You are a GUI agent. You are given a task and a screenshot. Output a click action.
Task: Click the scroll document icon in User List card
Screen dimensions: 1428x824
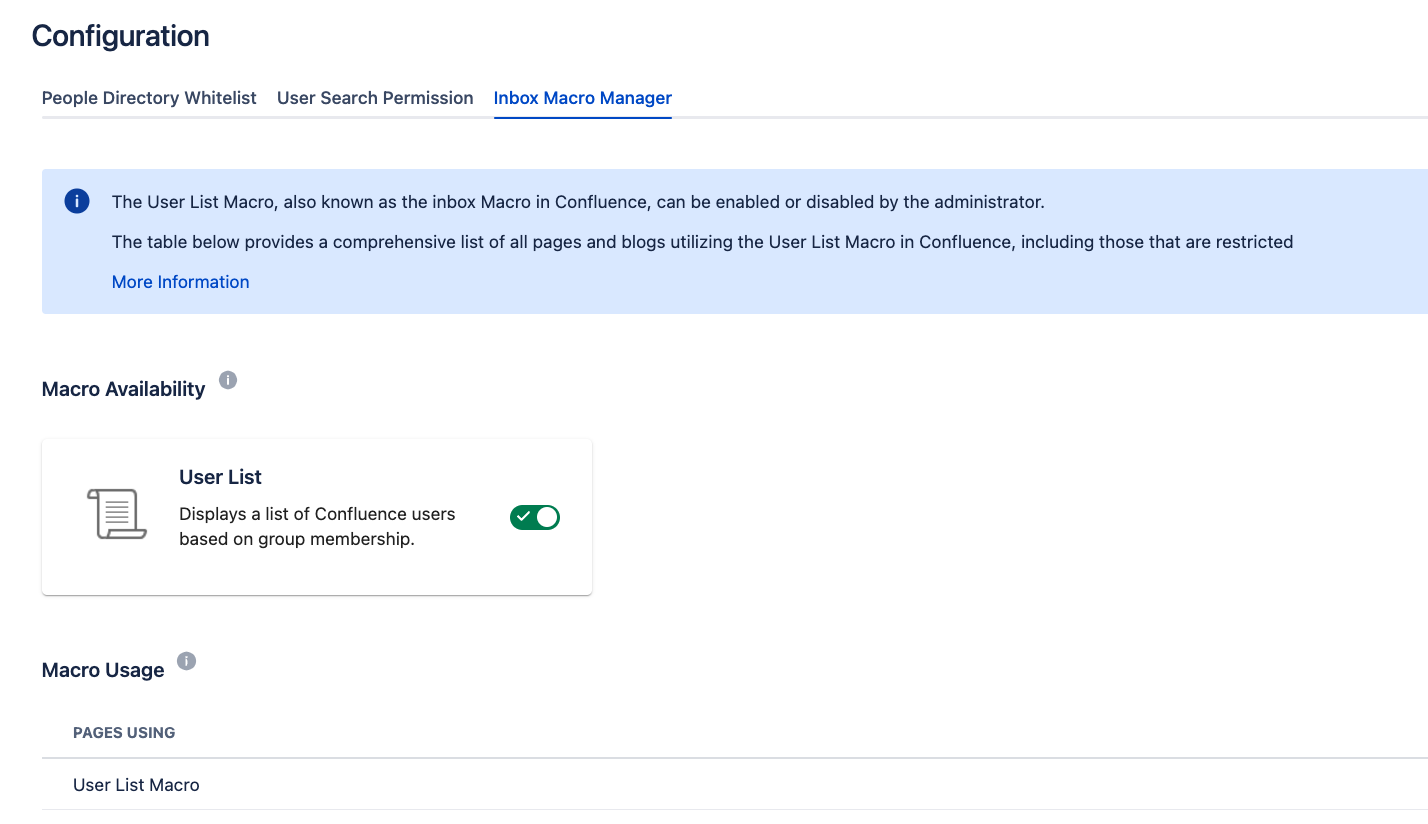[116, 515]
